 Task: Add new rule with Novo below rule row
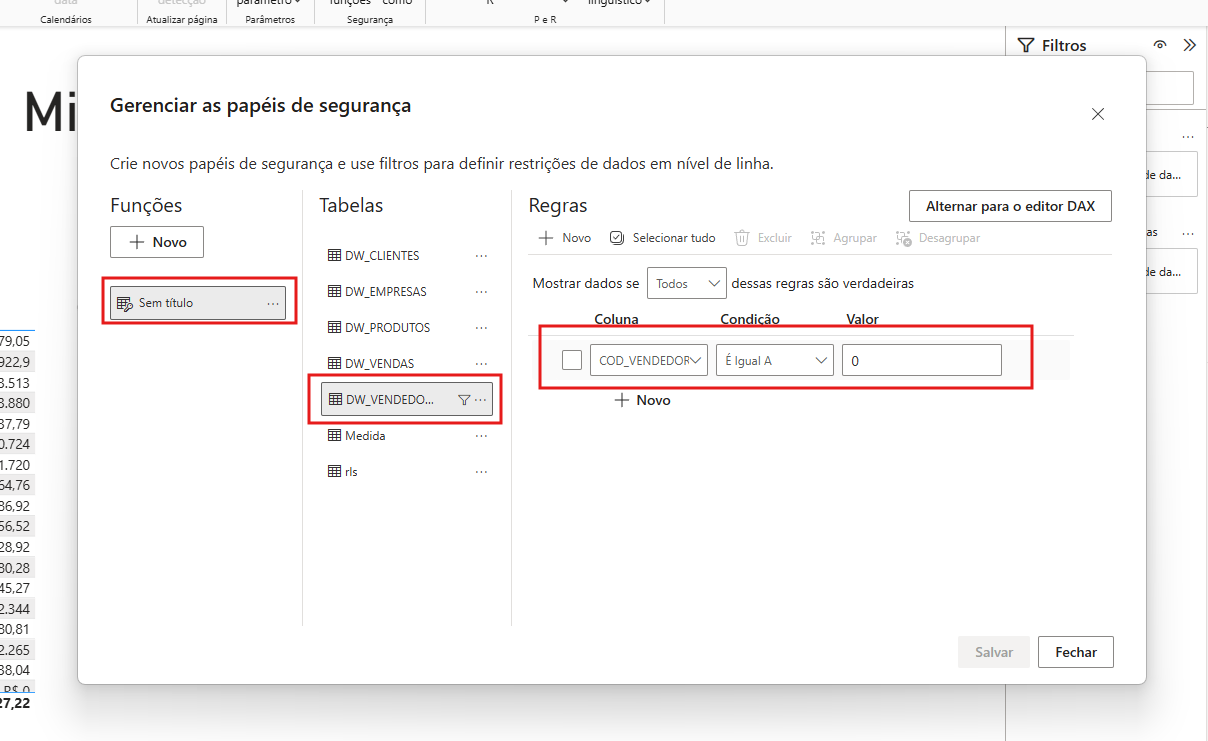642,400
